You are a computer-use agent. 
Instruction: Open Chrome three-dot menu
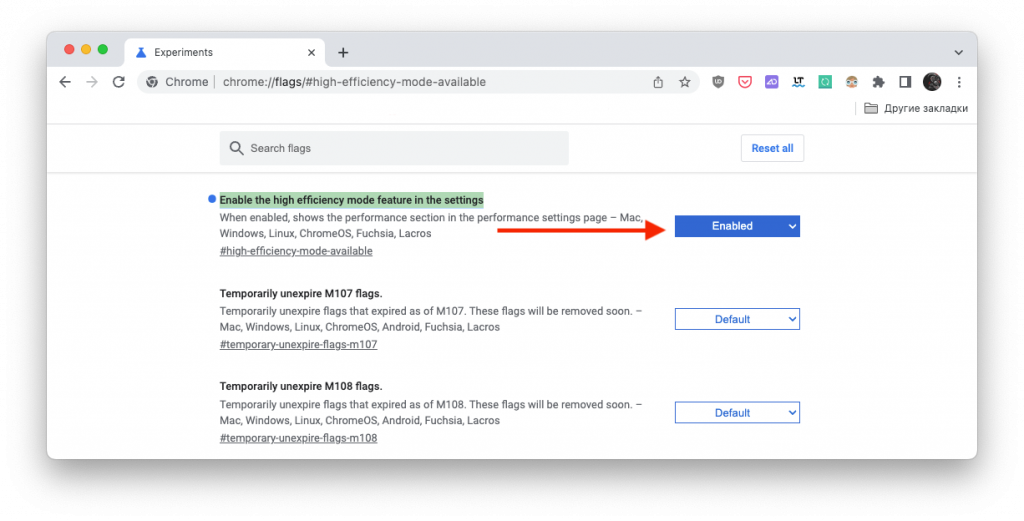click(959, 82)
